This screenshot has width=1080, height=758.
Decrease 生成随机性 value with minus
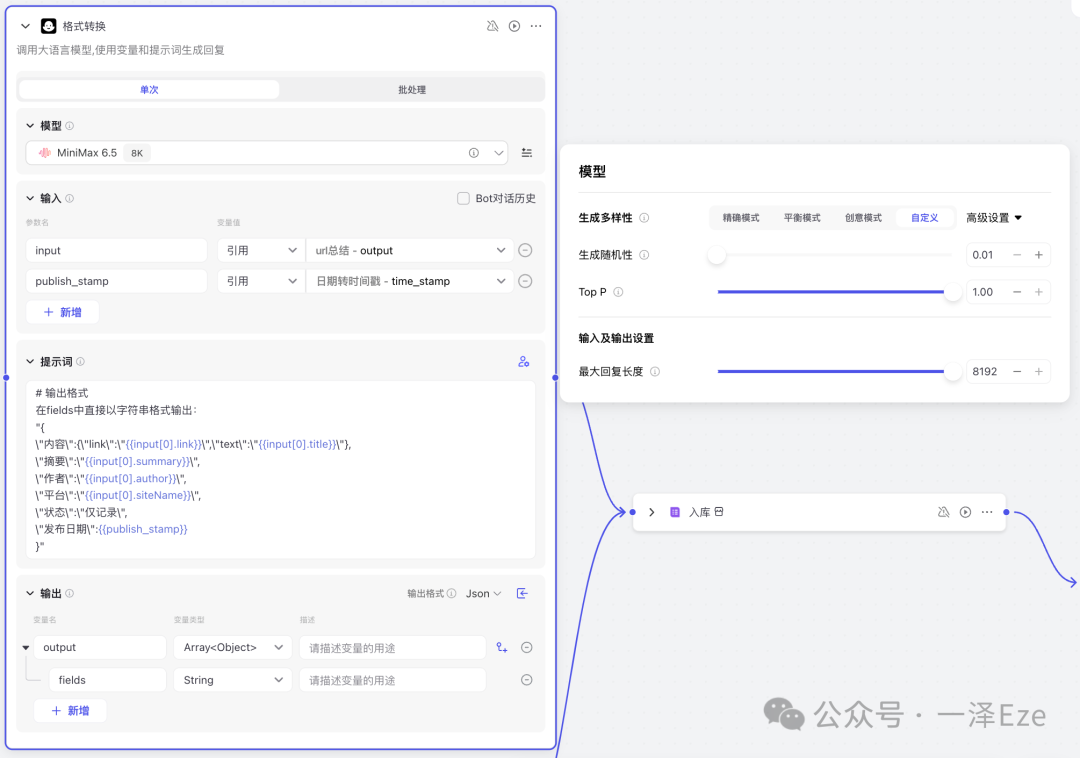(1017, 255)
